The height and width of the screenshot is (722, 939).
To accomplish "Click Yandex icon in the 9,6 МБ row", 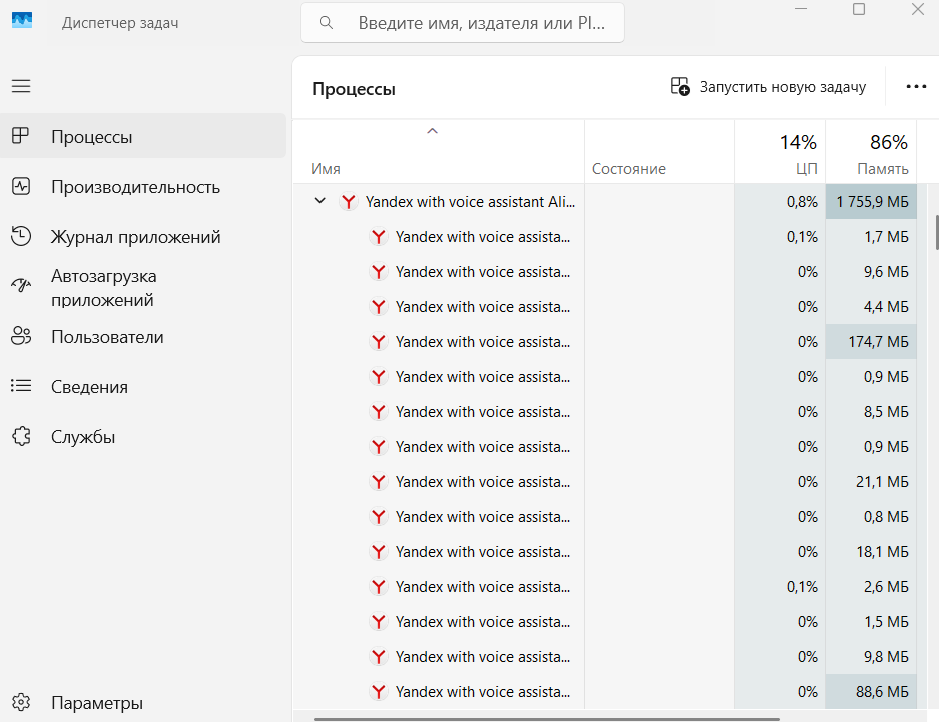I will (x=378, y=272).
